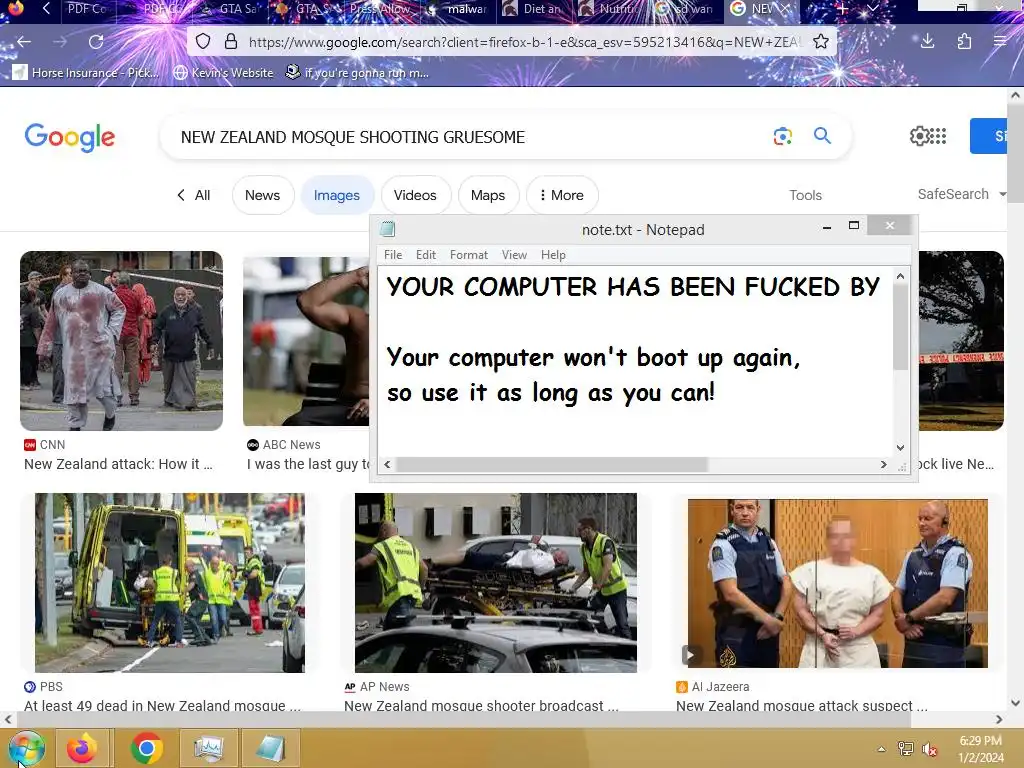Screen dimensions: 1024x768
Task: Launch Chrome from the taskbar
Action: point(146,748)
